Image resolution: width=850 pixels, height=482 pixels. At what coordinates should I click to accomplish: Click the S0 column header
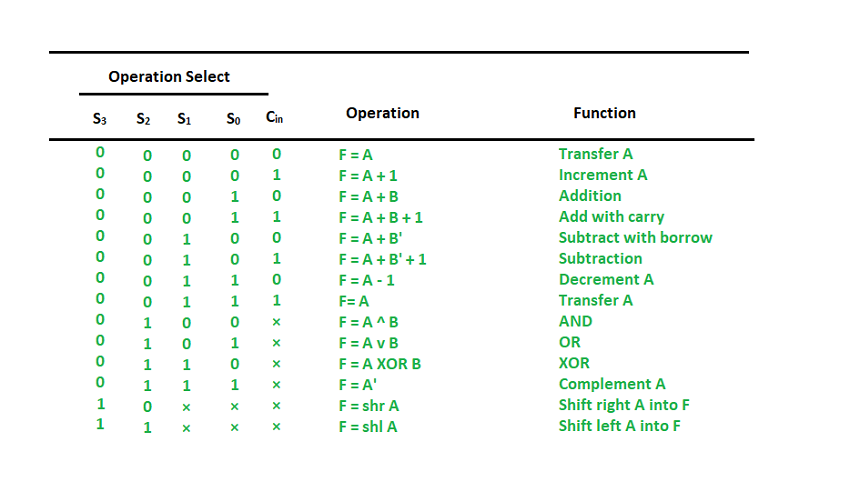coord(233,118)
